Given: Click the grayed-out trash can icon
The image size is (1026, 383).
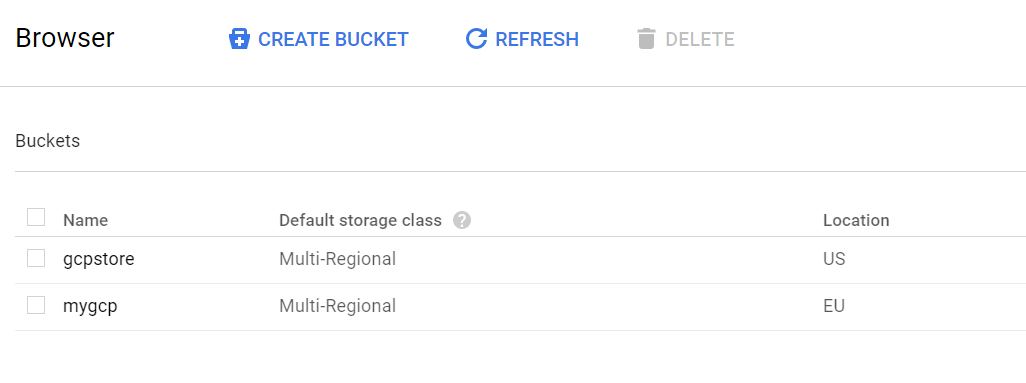Looking at the screenshot, I should click(x=646, y=39).
